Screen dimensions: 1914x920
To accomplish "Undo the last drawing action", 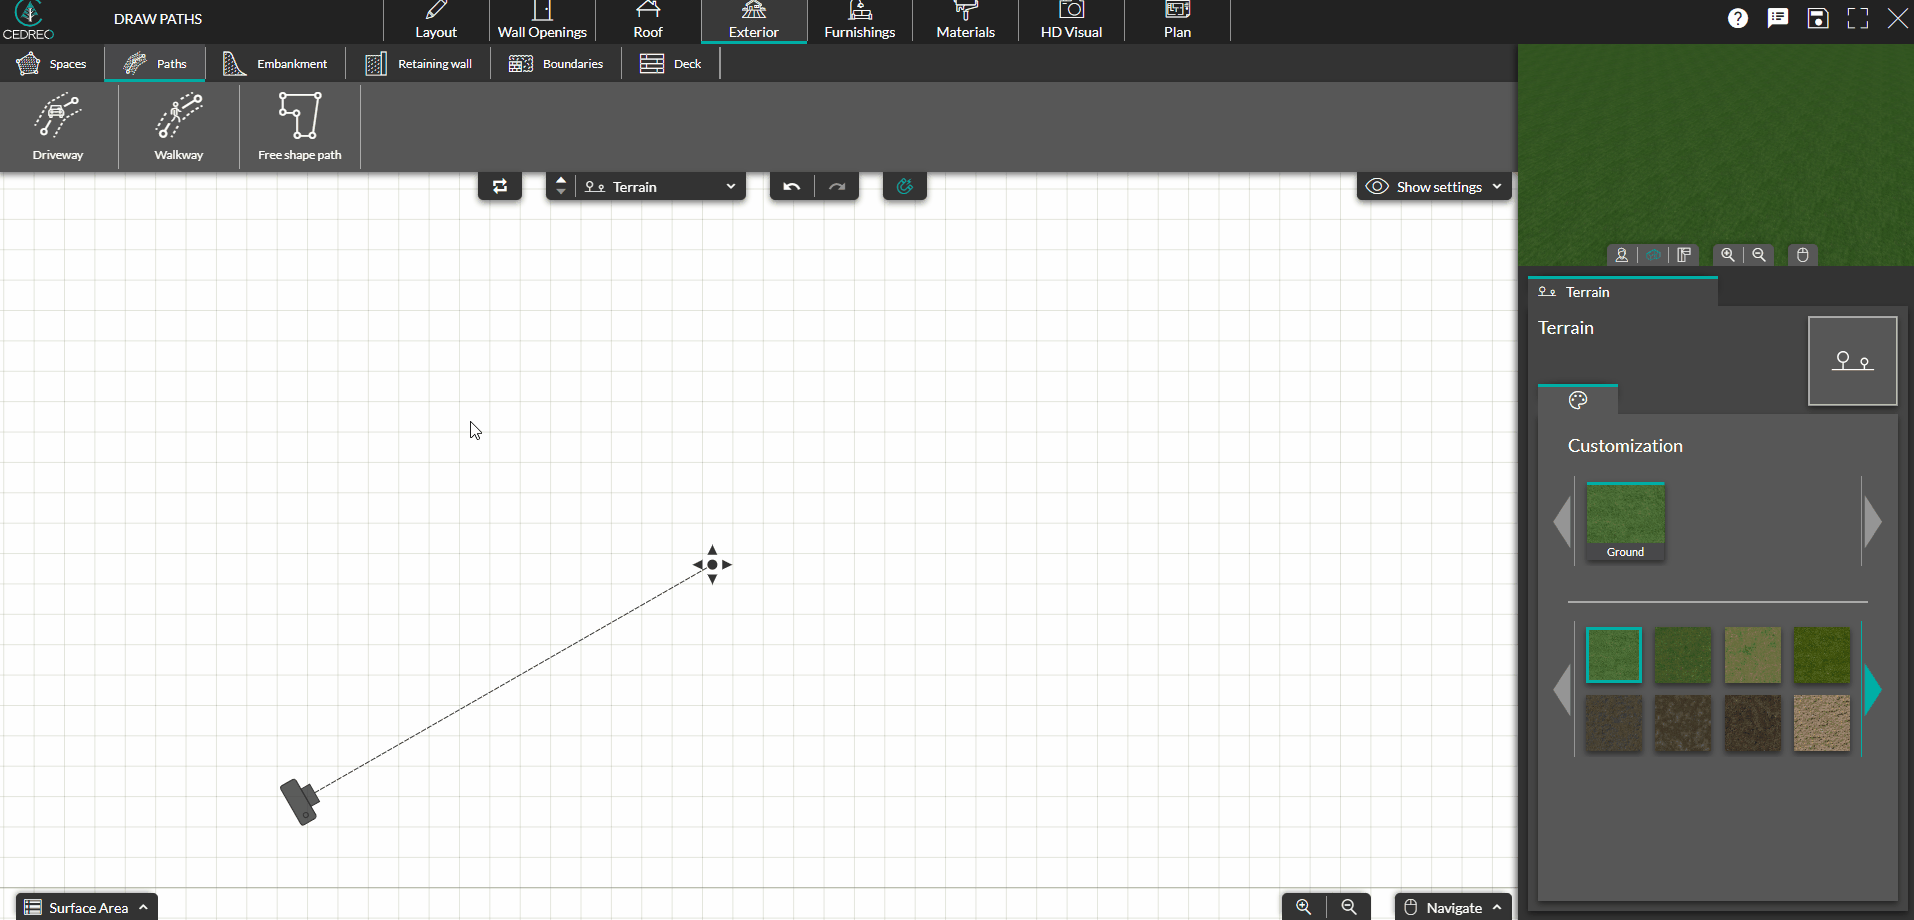I will pyautogui.click(x=790, y=186).
